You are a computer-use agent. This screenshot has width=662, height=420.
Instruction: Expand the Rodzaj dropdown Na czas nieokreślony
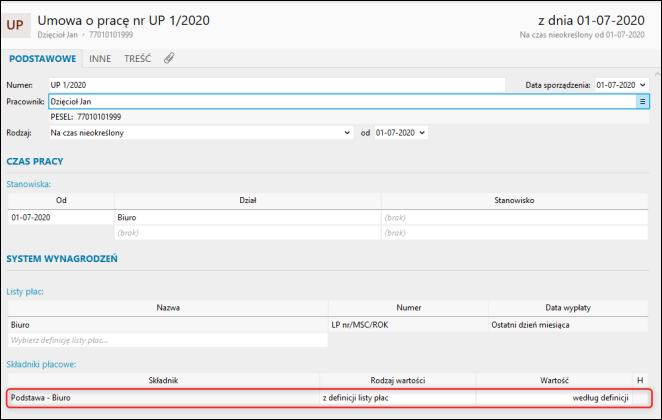pyautogui.click(x=347, y=133)
